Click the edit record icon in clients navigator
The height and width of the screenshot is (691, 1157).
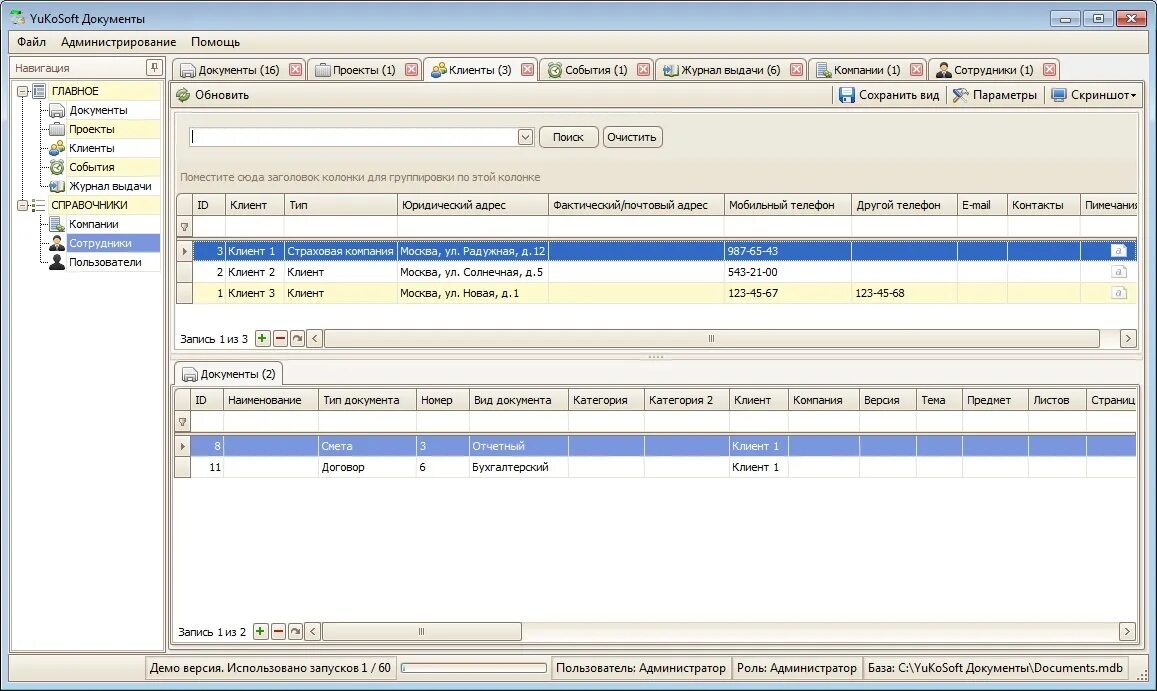[x=297, y=339]
